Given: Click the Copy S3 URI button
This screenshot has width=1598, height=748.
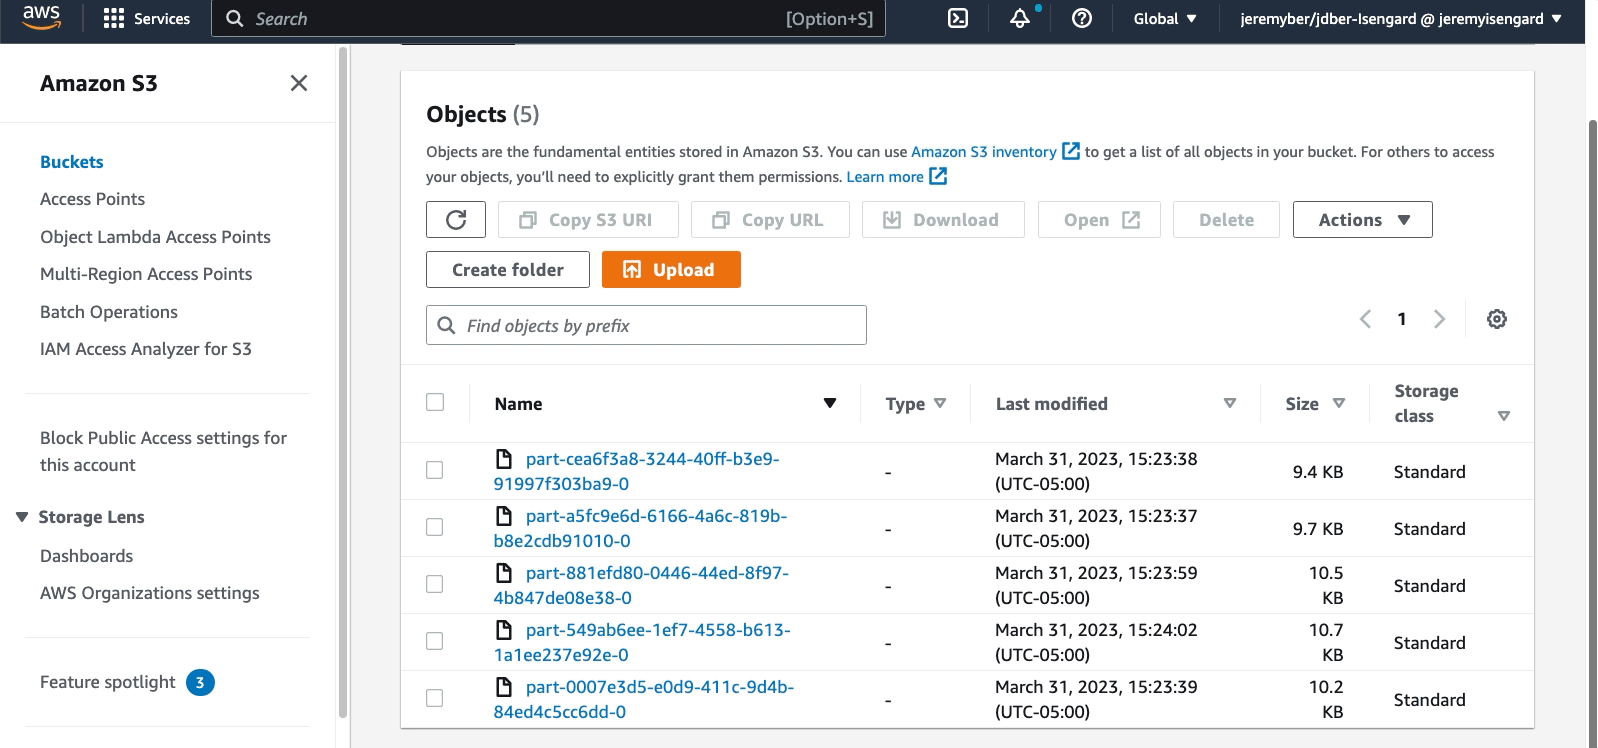Looking at the screenshot, I should [x=588, y=220].
